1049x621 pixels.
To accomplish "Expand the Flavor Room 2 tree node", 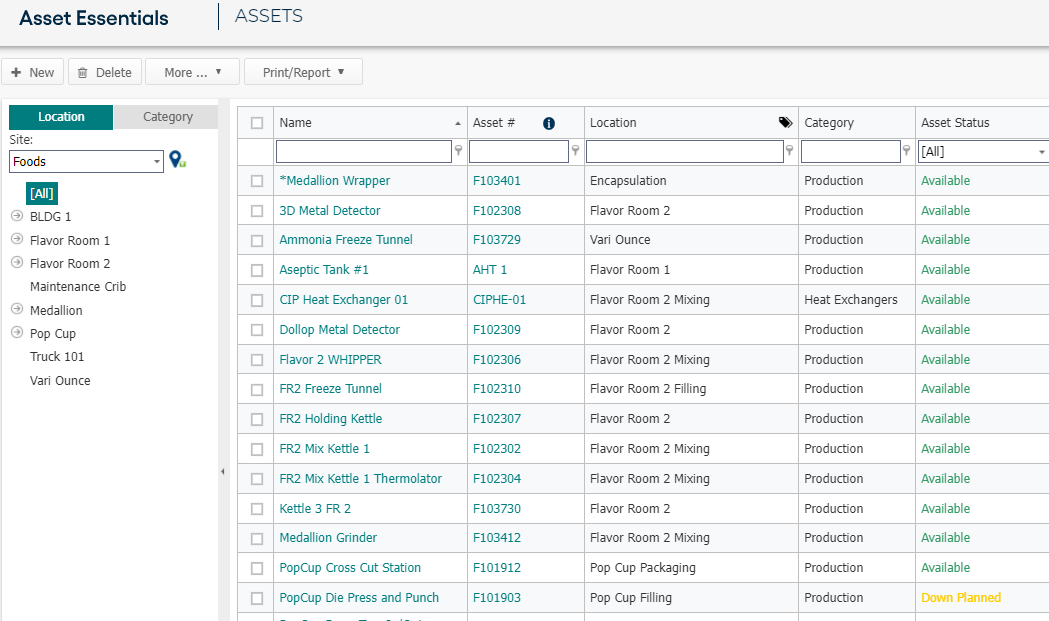I will click(x=17, y=263).
